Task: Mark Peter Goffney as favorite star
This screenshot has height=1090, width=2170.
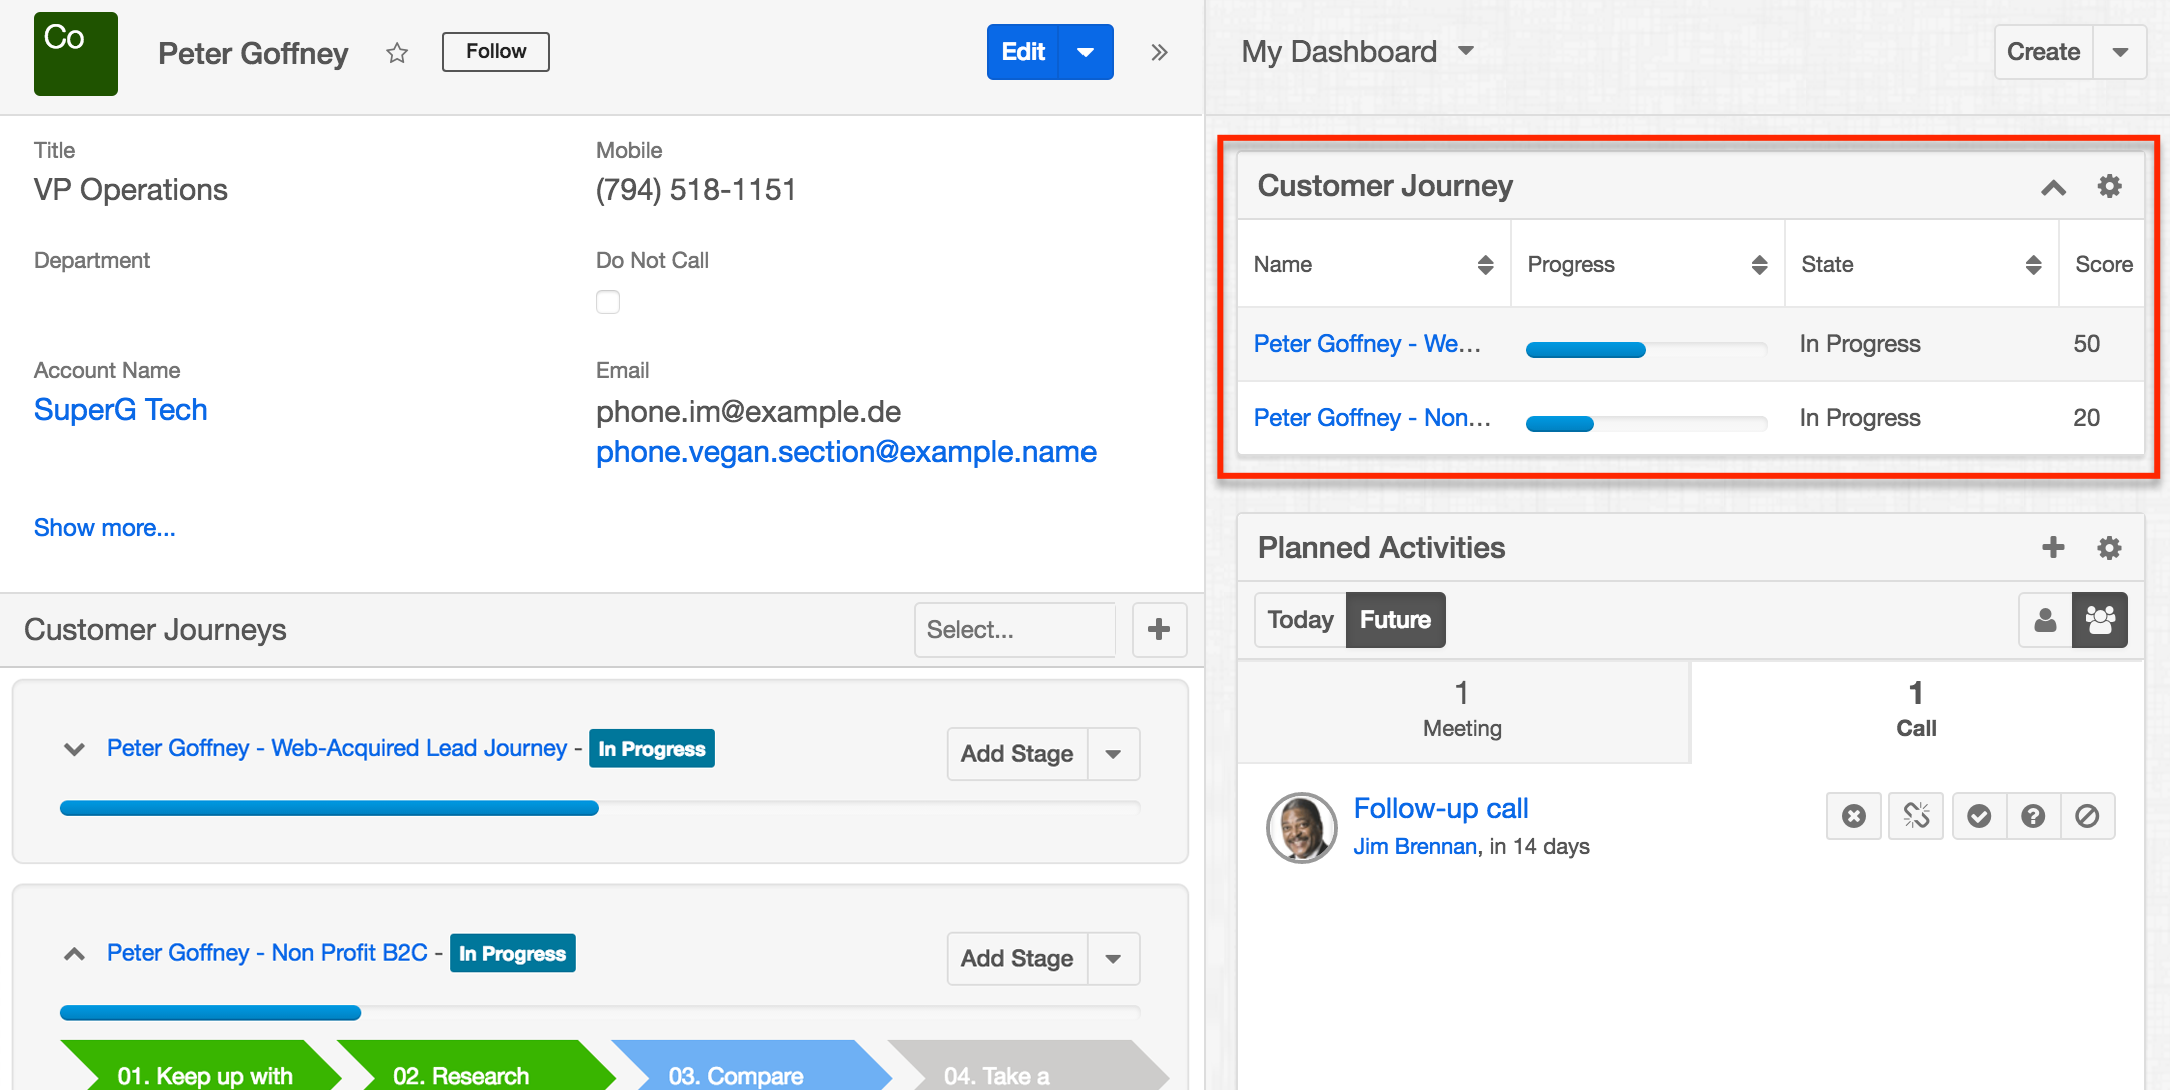Action: (397, 53)
